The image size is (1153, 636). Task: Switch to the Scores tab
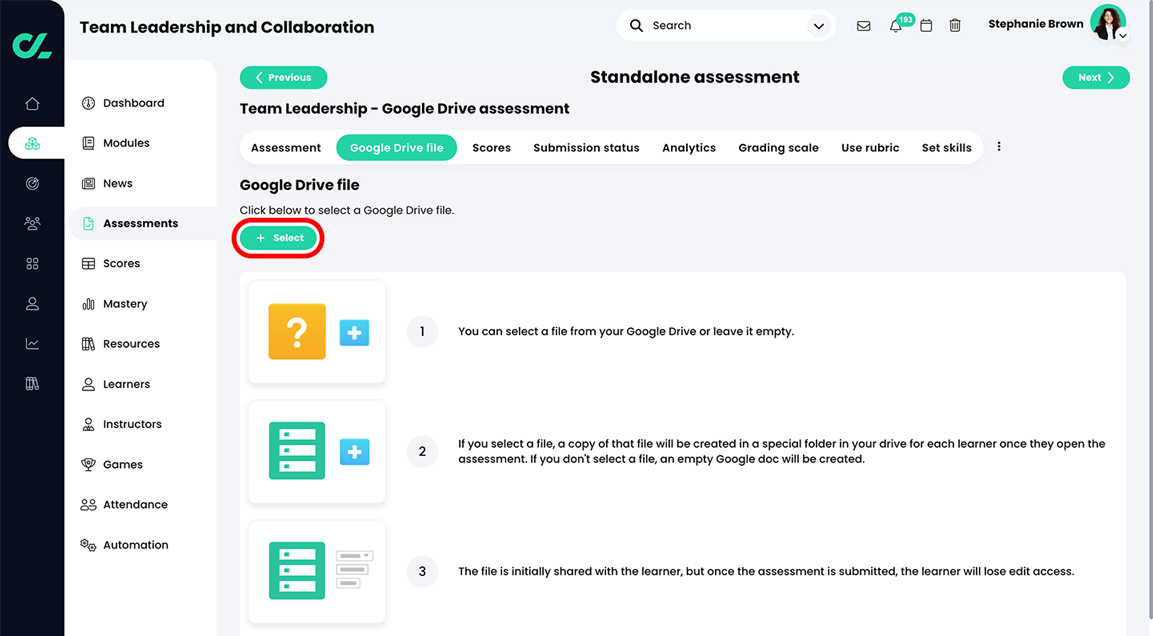(x=491, y=147)
